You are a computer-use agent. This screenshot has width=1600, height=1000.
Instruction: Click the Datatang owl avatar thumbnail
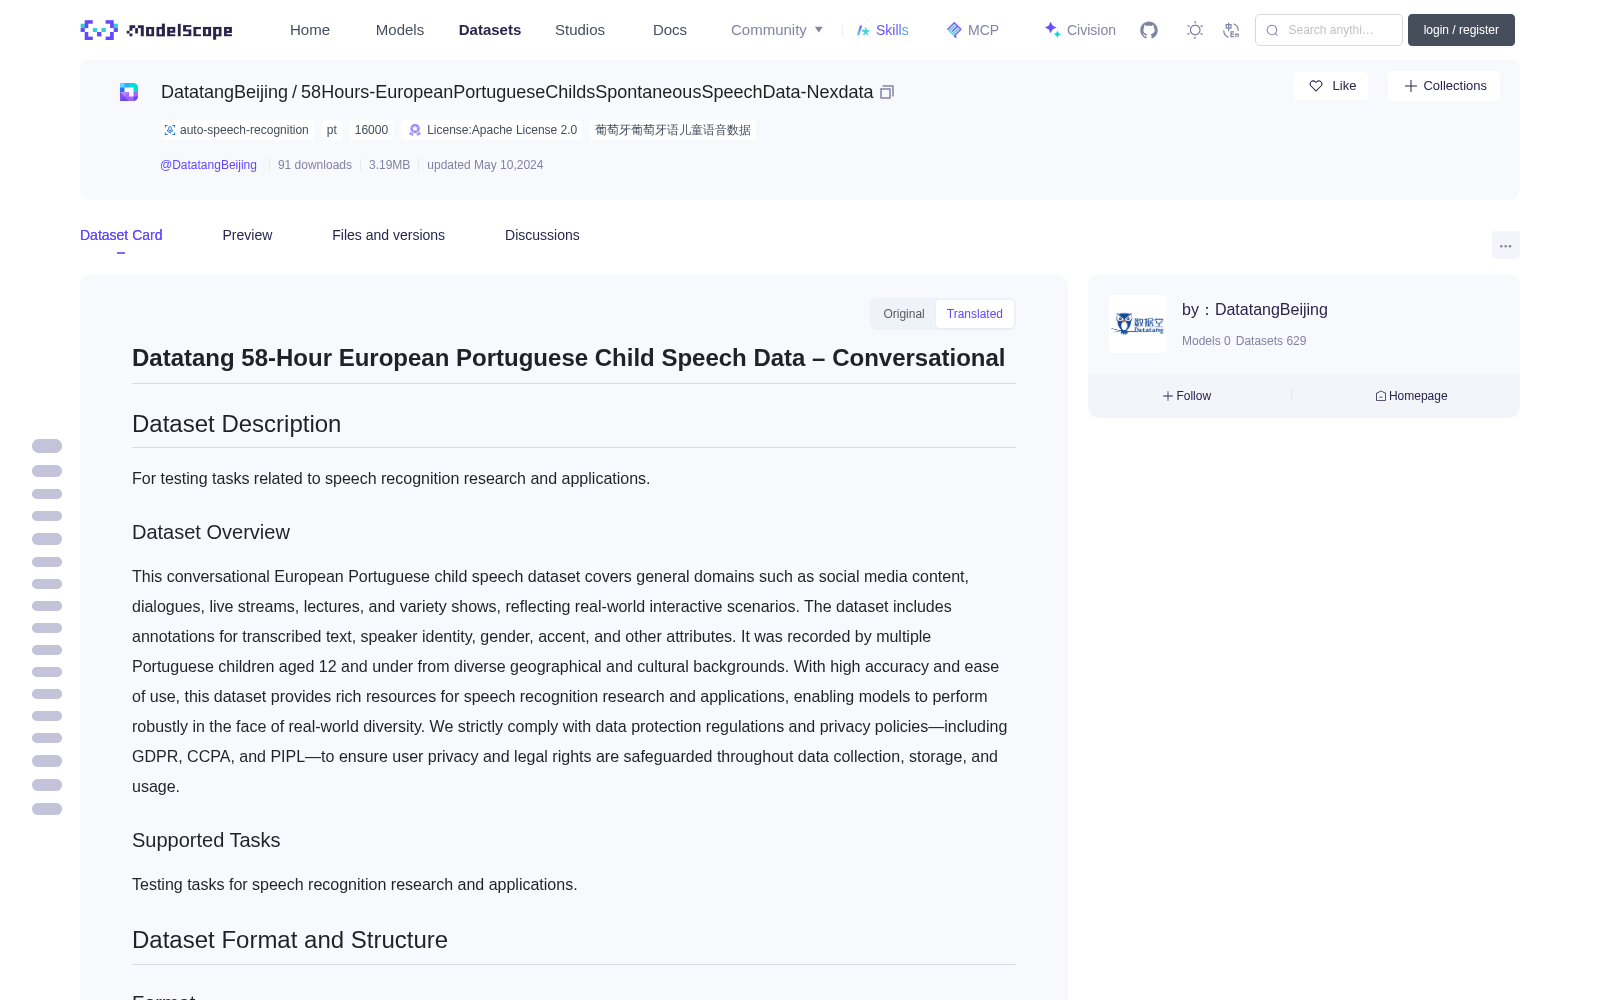(x=1138, y=324)
